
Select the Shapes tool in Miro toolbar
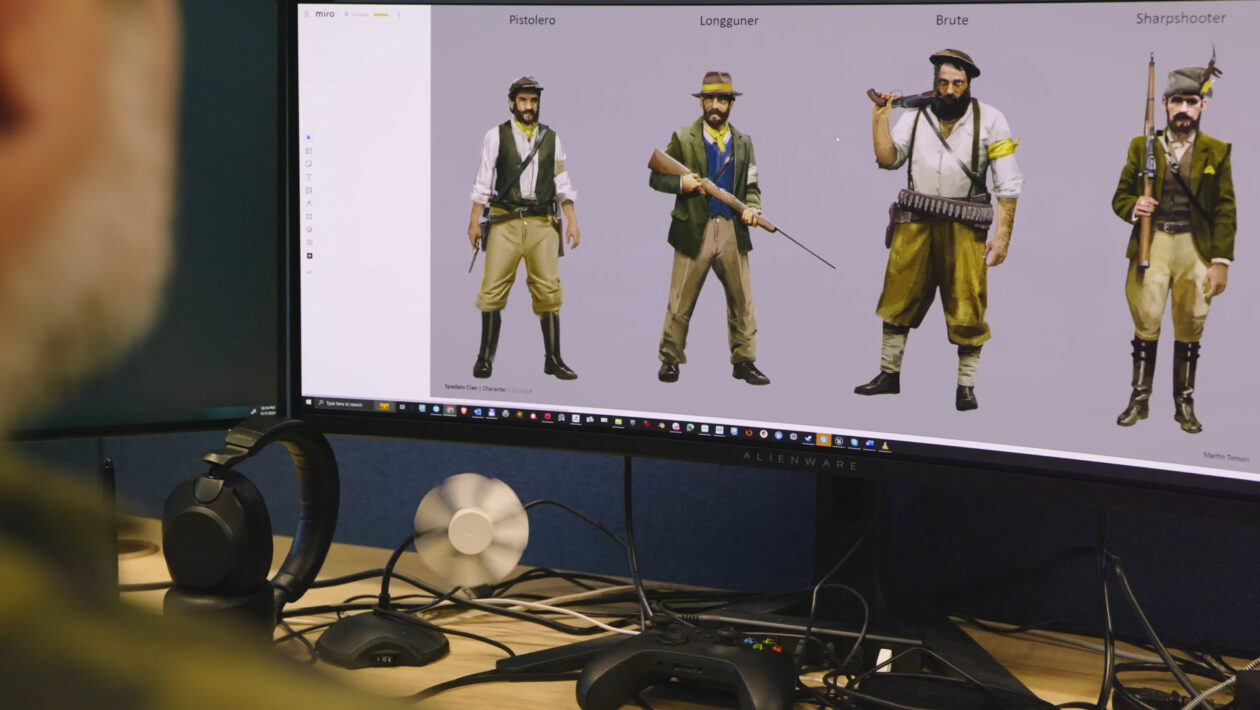point(309,190)
